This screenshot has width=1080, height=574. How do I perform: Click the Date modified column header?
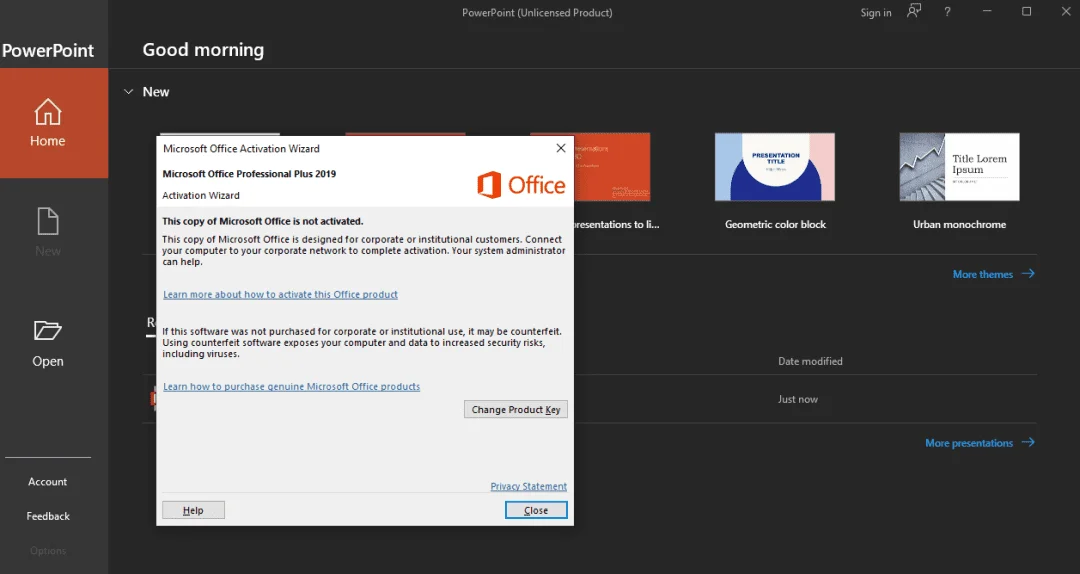click(810, 361)
